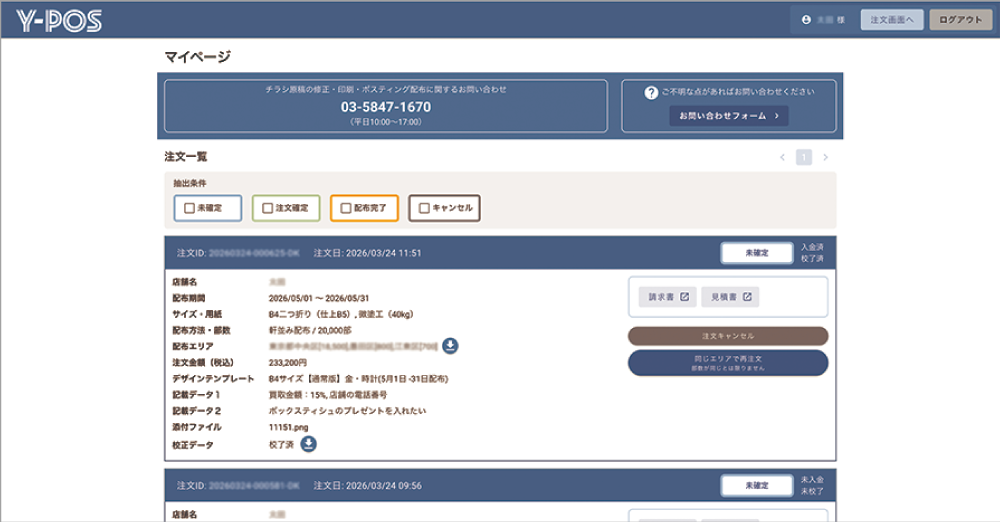Click the question mark help icon
The width and height of the screenshot is (1000, 522).
pyautogui.click(x=651, y=93)
